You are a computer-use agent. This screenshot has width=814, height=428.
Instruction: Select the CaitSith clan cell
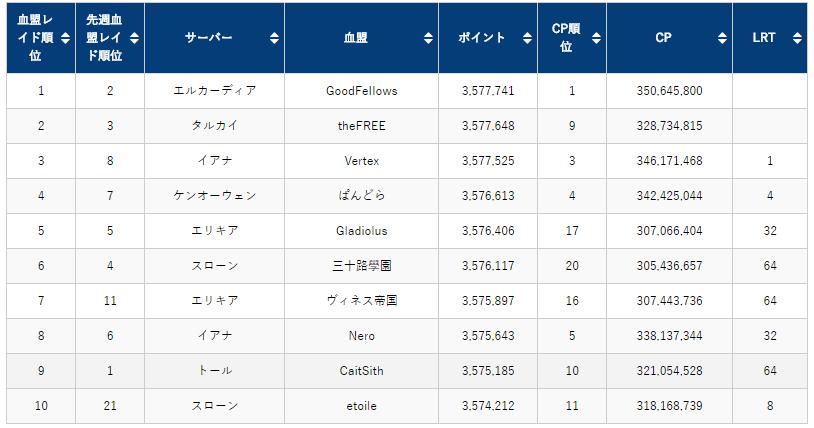point(361,371)
